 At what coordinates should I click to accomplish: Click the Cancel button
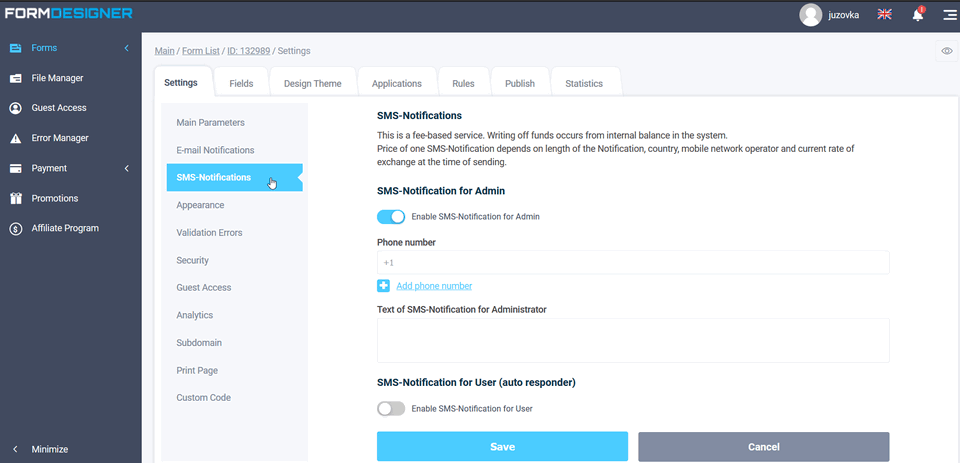pos(764,446)
